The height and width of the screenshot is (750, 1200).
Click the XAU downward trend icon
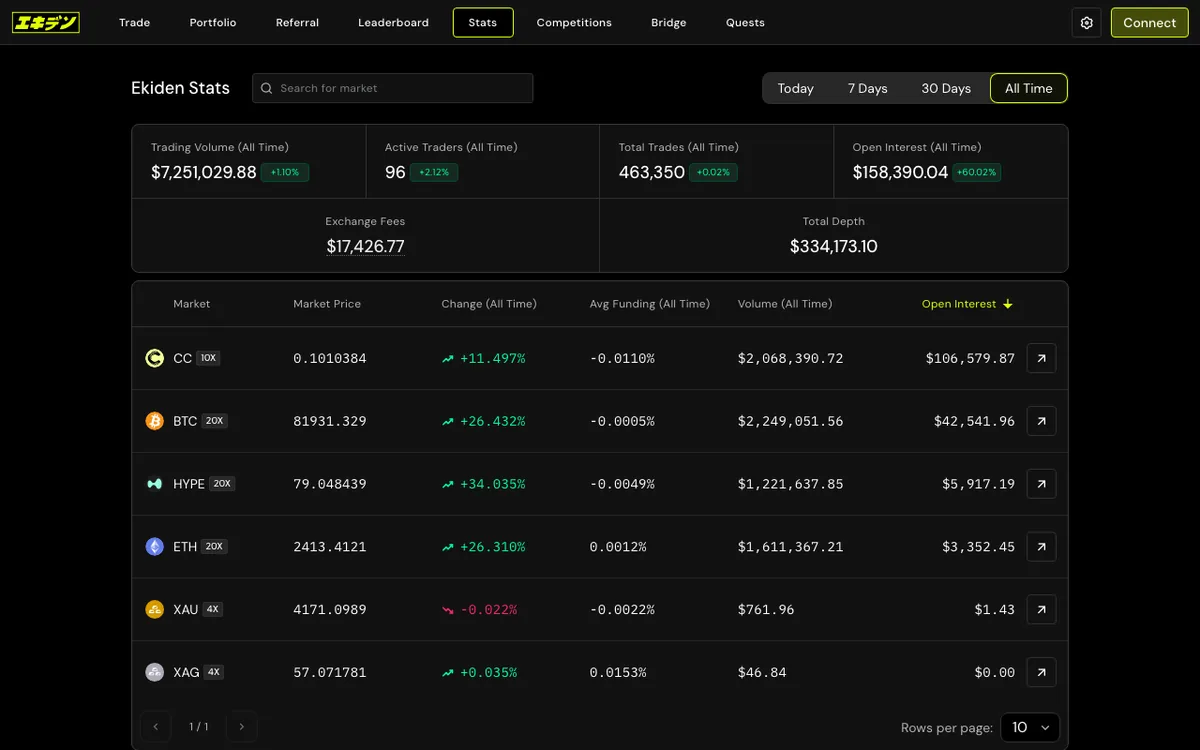click(x=448, y=609)
